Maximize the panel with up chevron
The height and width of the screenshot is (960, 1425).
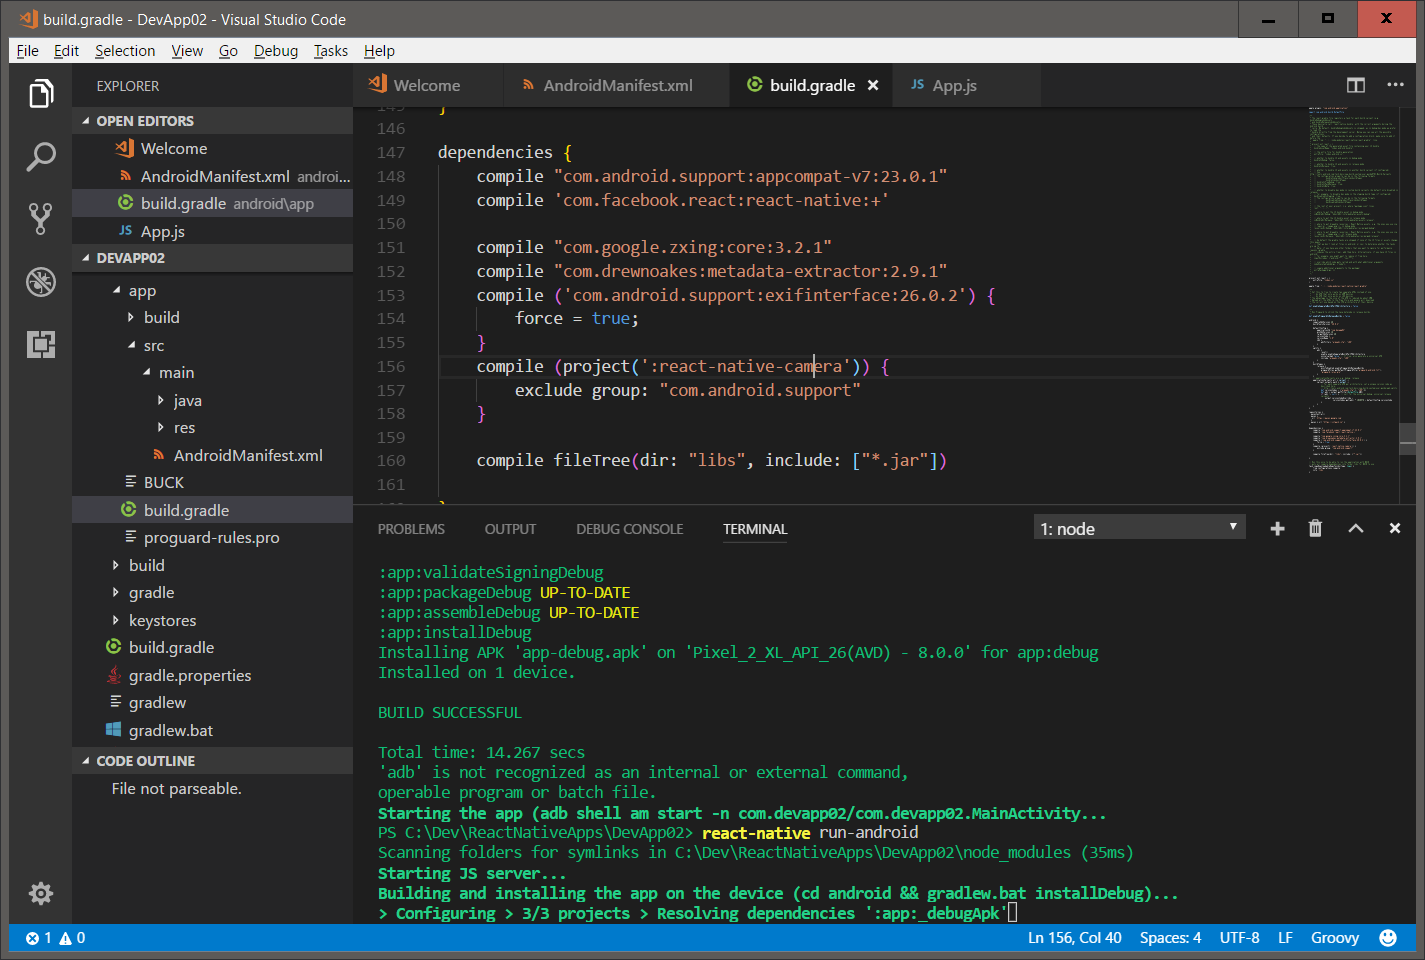[x=1356, y=529]
